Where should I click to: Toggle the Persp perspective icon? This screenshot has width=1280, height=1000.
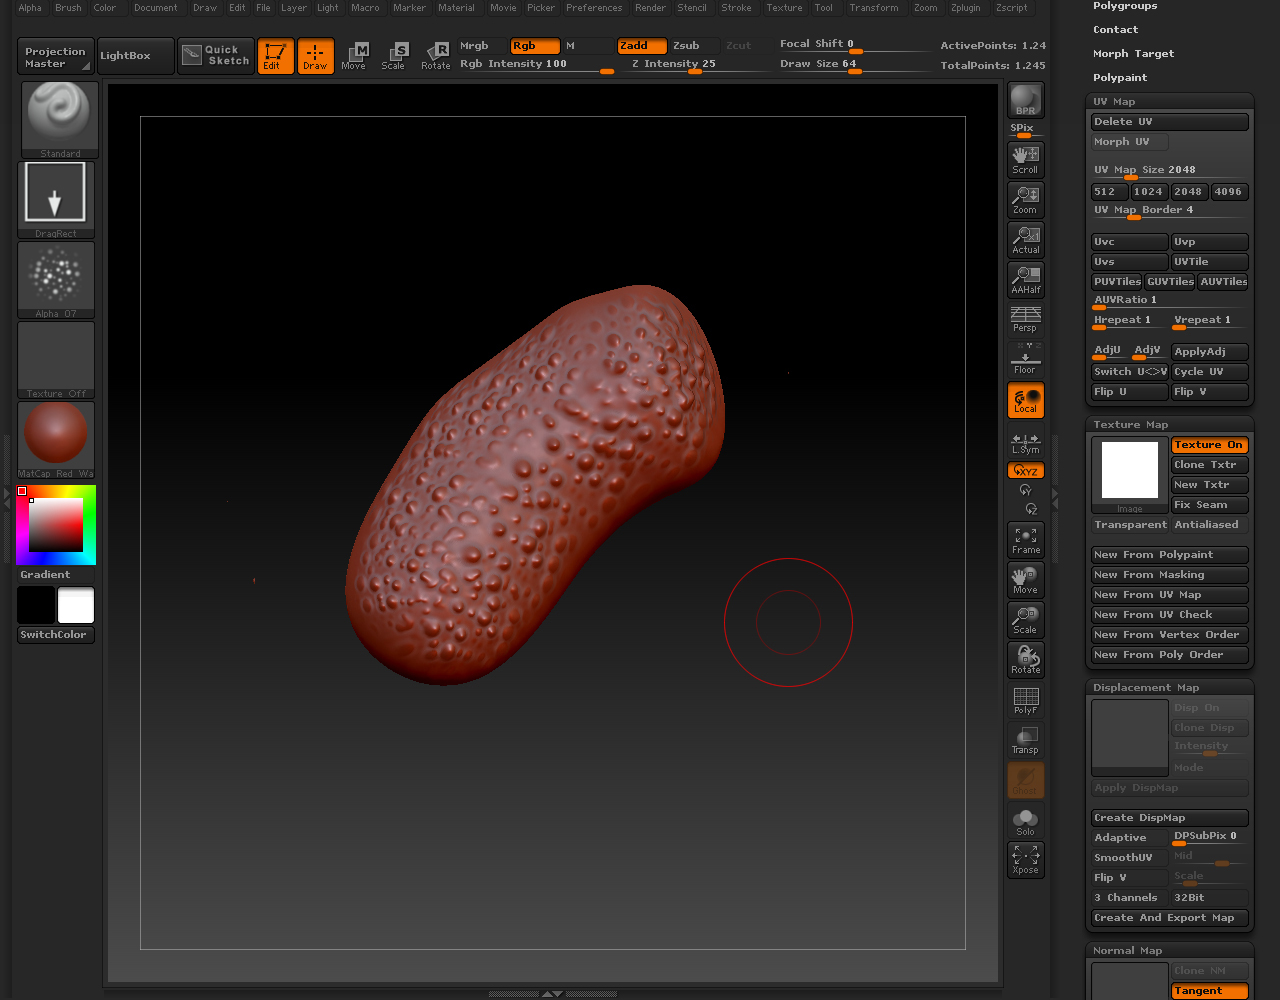1025,319
